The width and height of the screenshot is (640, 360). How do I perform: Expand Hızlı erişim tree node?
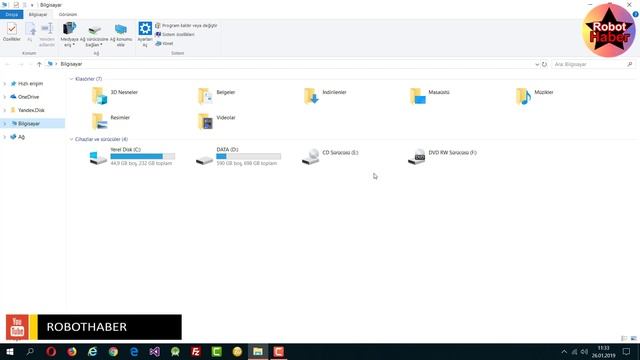[4, 84]
